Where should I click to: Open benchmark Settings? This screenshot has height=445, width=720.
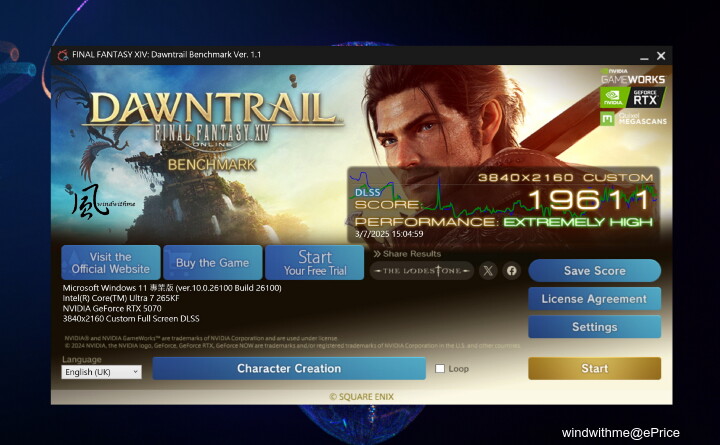[595, 327]
